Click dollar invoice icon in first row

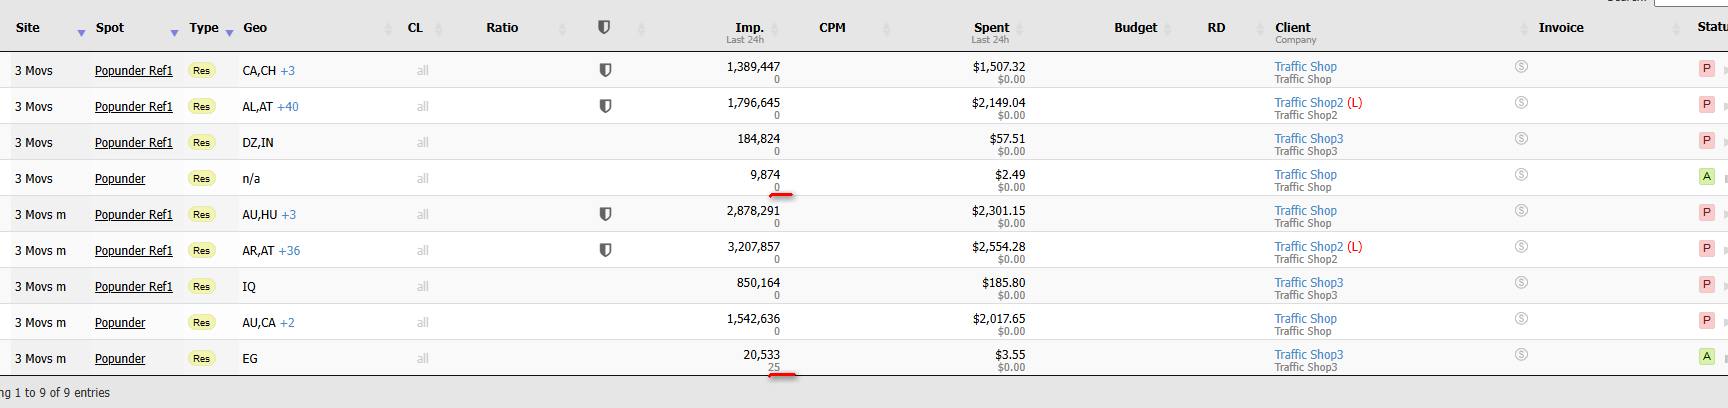(x=1521, y=66)
